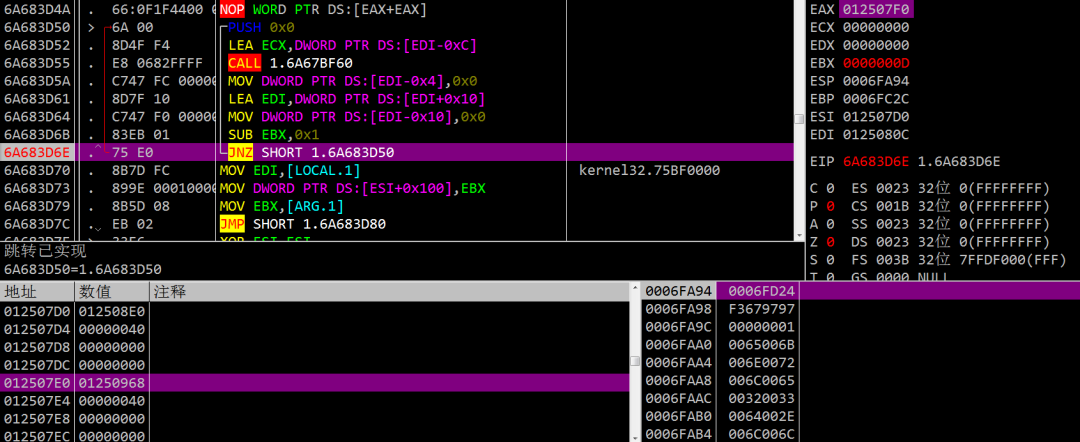Toggle the P parity flag value
Image resolution: width=1080 pixels, height=442 pixels.
pyautogui.click(x=831, y=206)
